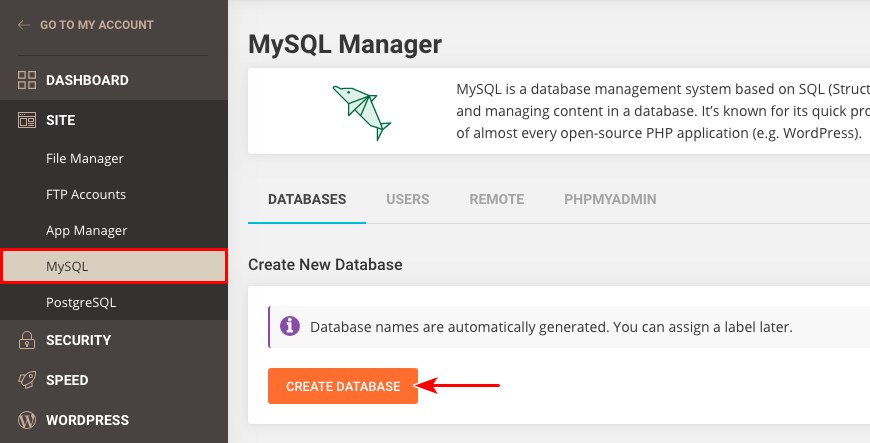Screen dimensions: 870x443
Task: Select the MySQL sidebar entry
Action: coord(114,266)
